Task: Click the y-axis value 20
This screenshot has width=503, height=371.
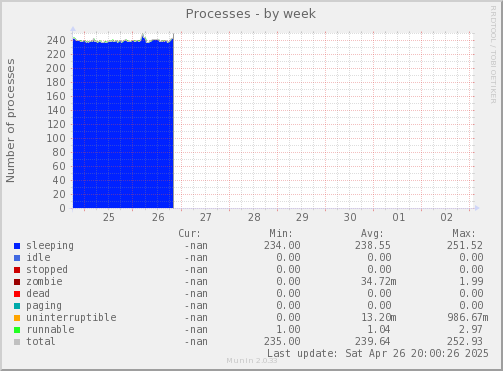Action: click(59, 194)
